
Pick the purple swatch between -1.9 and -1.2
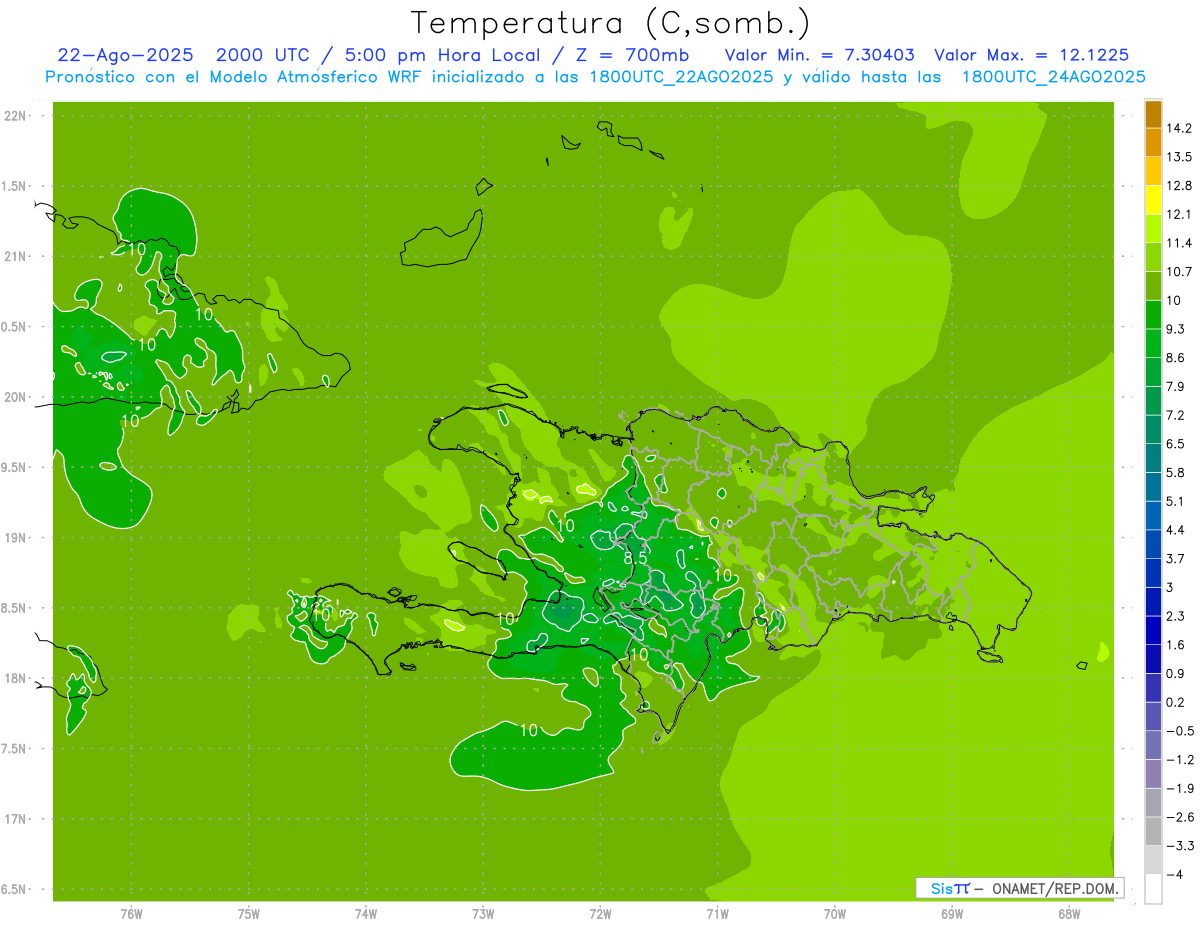[1153, 774]
